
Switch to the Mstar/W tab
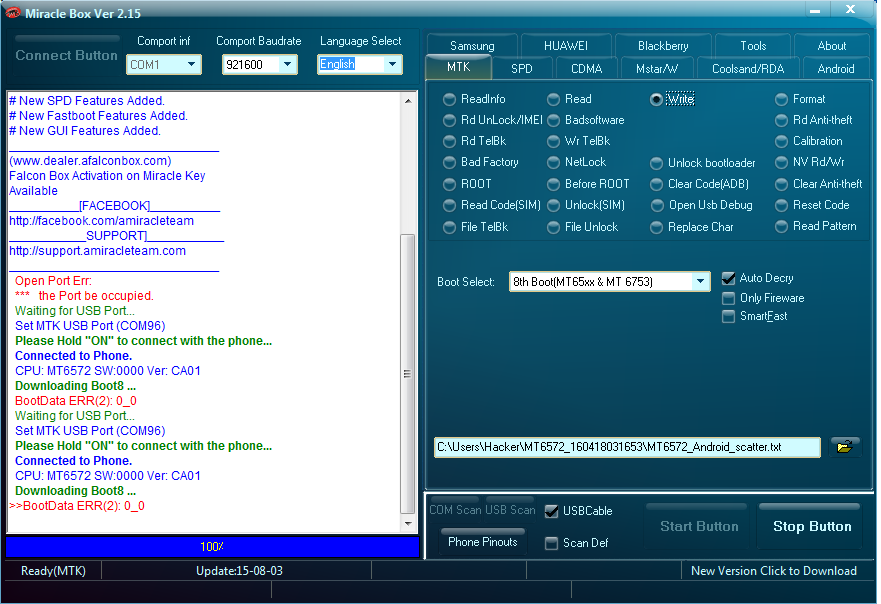657,69
